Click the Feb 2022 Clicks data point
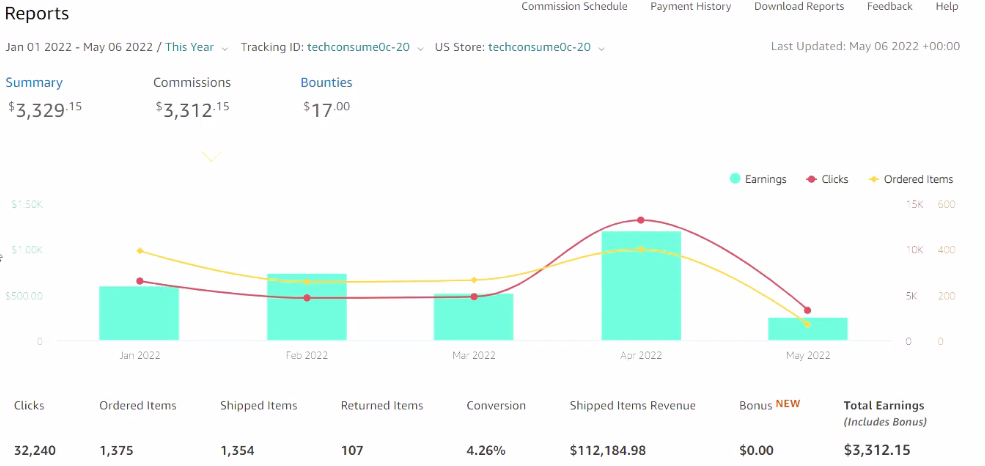Screen dimensions: 985x466 point(307,298)
